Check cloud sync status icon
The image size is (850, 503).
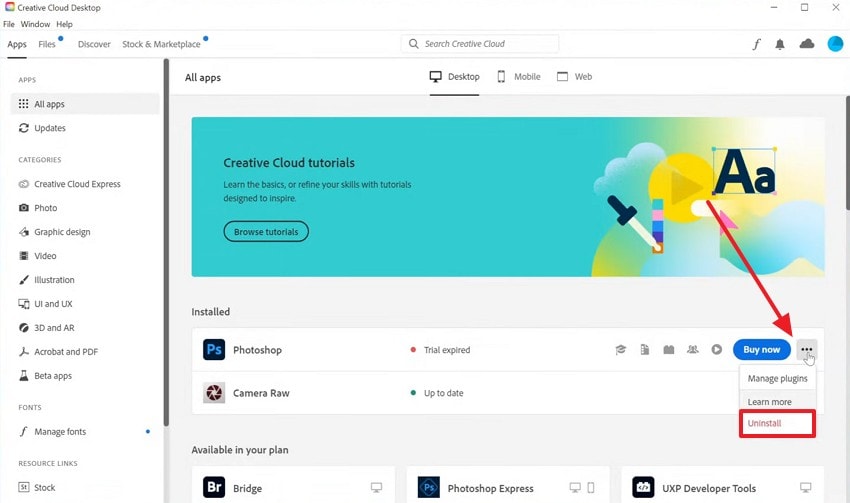tap(807, 43)
